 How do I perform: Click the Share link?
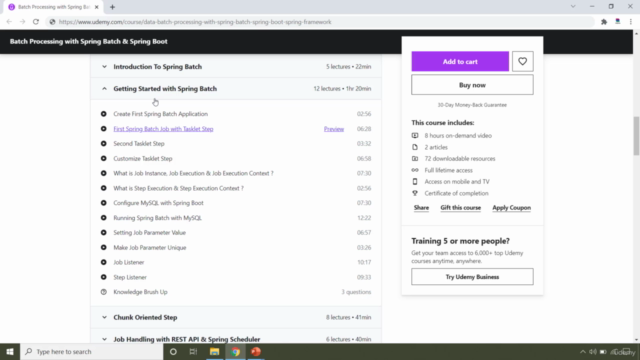[x=421, y=208]
